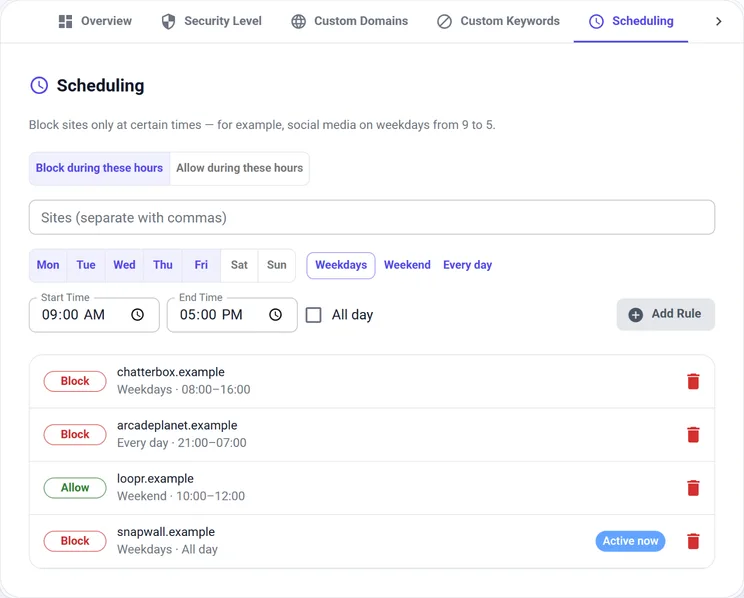Click the clock icon beside Scheduling heading
Viewport: 744px width, 598px height.
point(39,85)
